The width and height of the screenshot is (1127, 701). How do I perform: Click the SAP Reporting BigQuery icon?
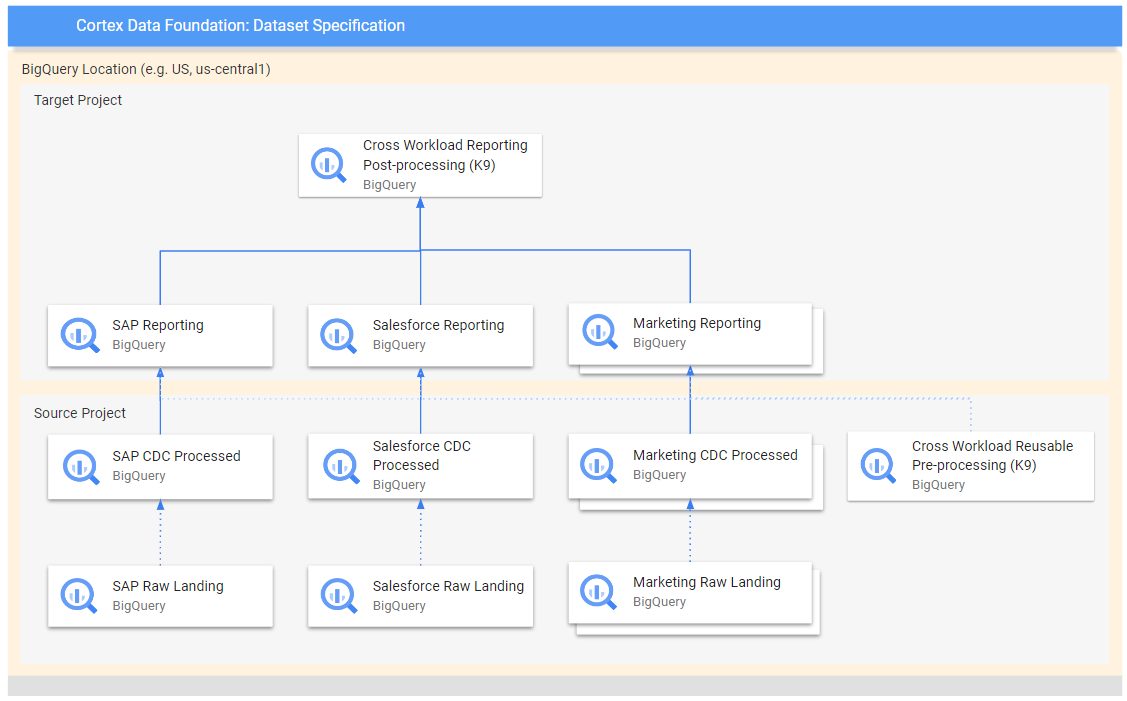[x=79, y=335]
